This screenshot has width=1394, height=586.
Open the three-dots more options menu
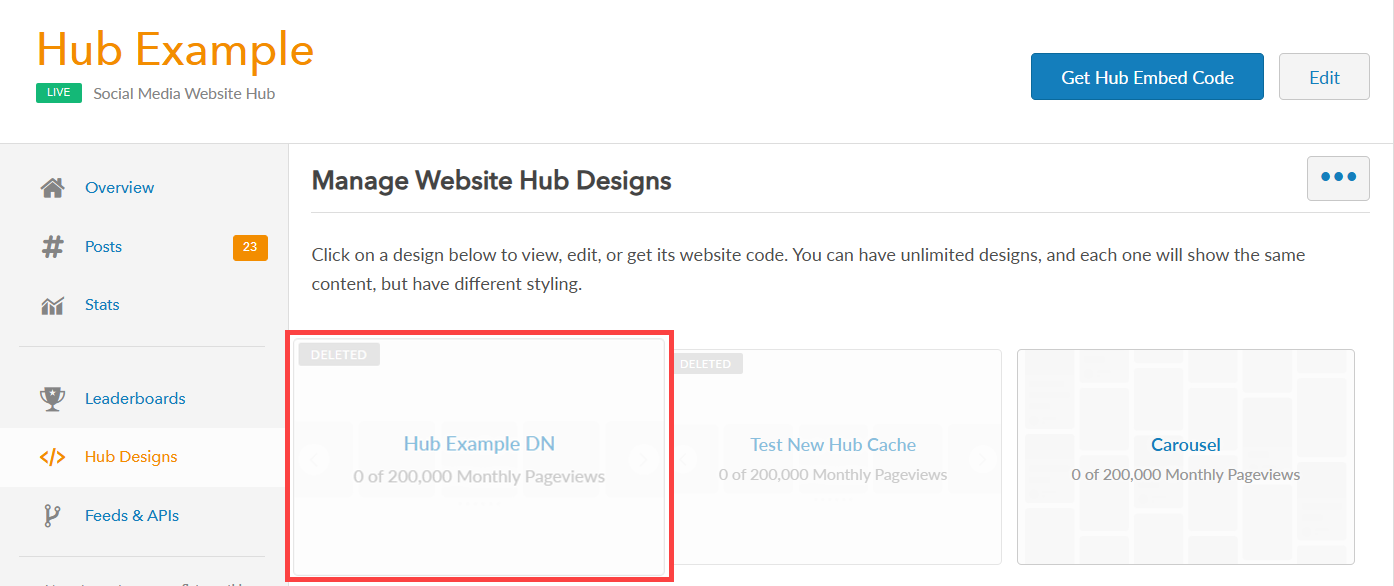[x=1338, y=178]
